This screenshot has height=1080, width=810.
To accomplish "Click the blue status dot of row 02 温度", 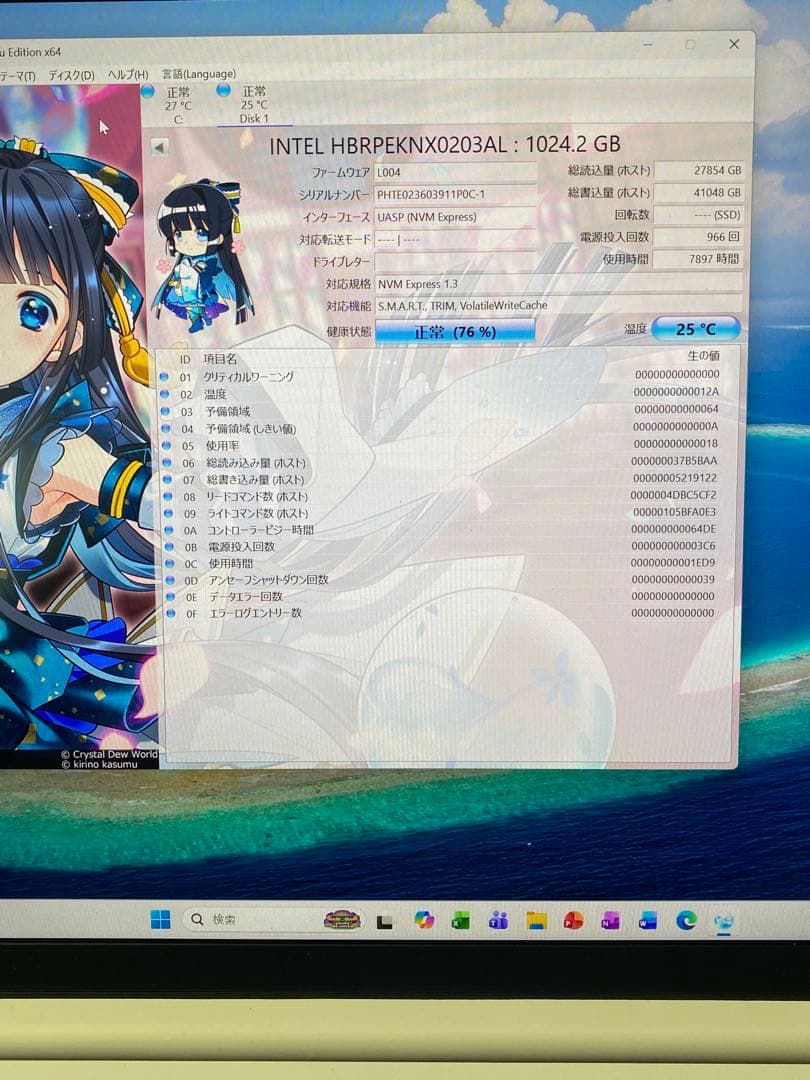I will tap(165, 394).
